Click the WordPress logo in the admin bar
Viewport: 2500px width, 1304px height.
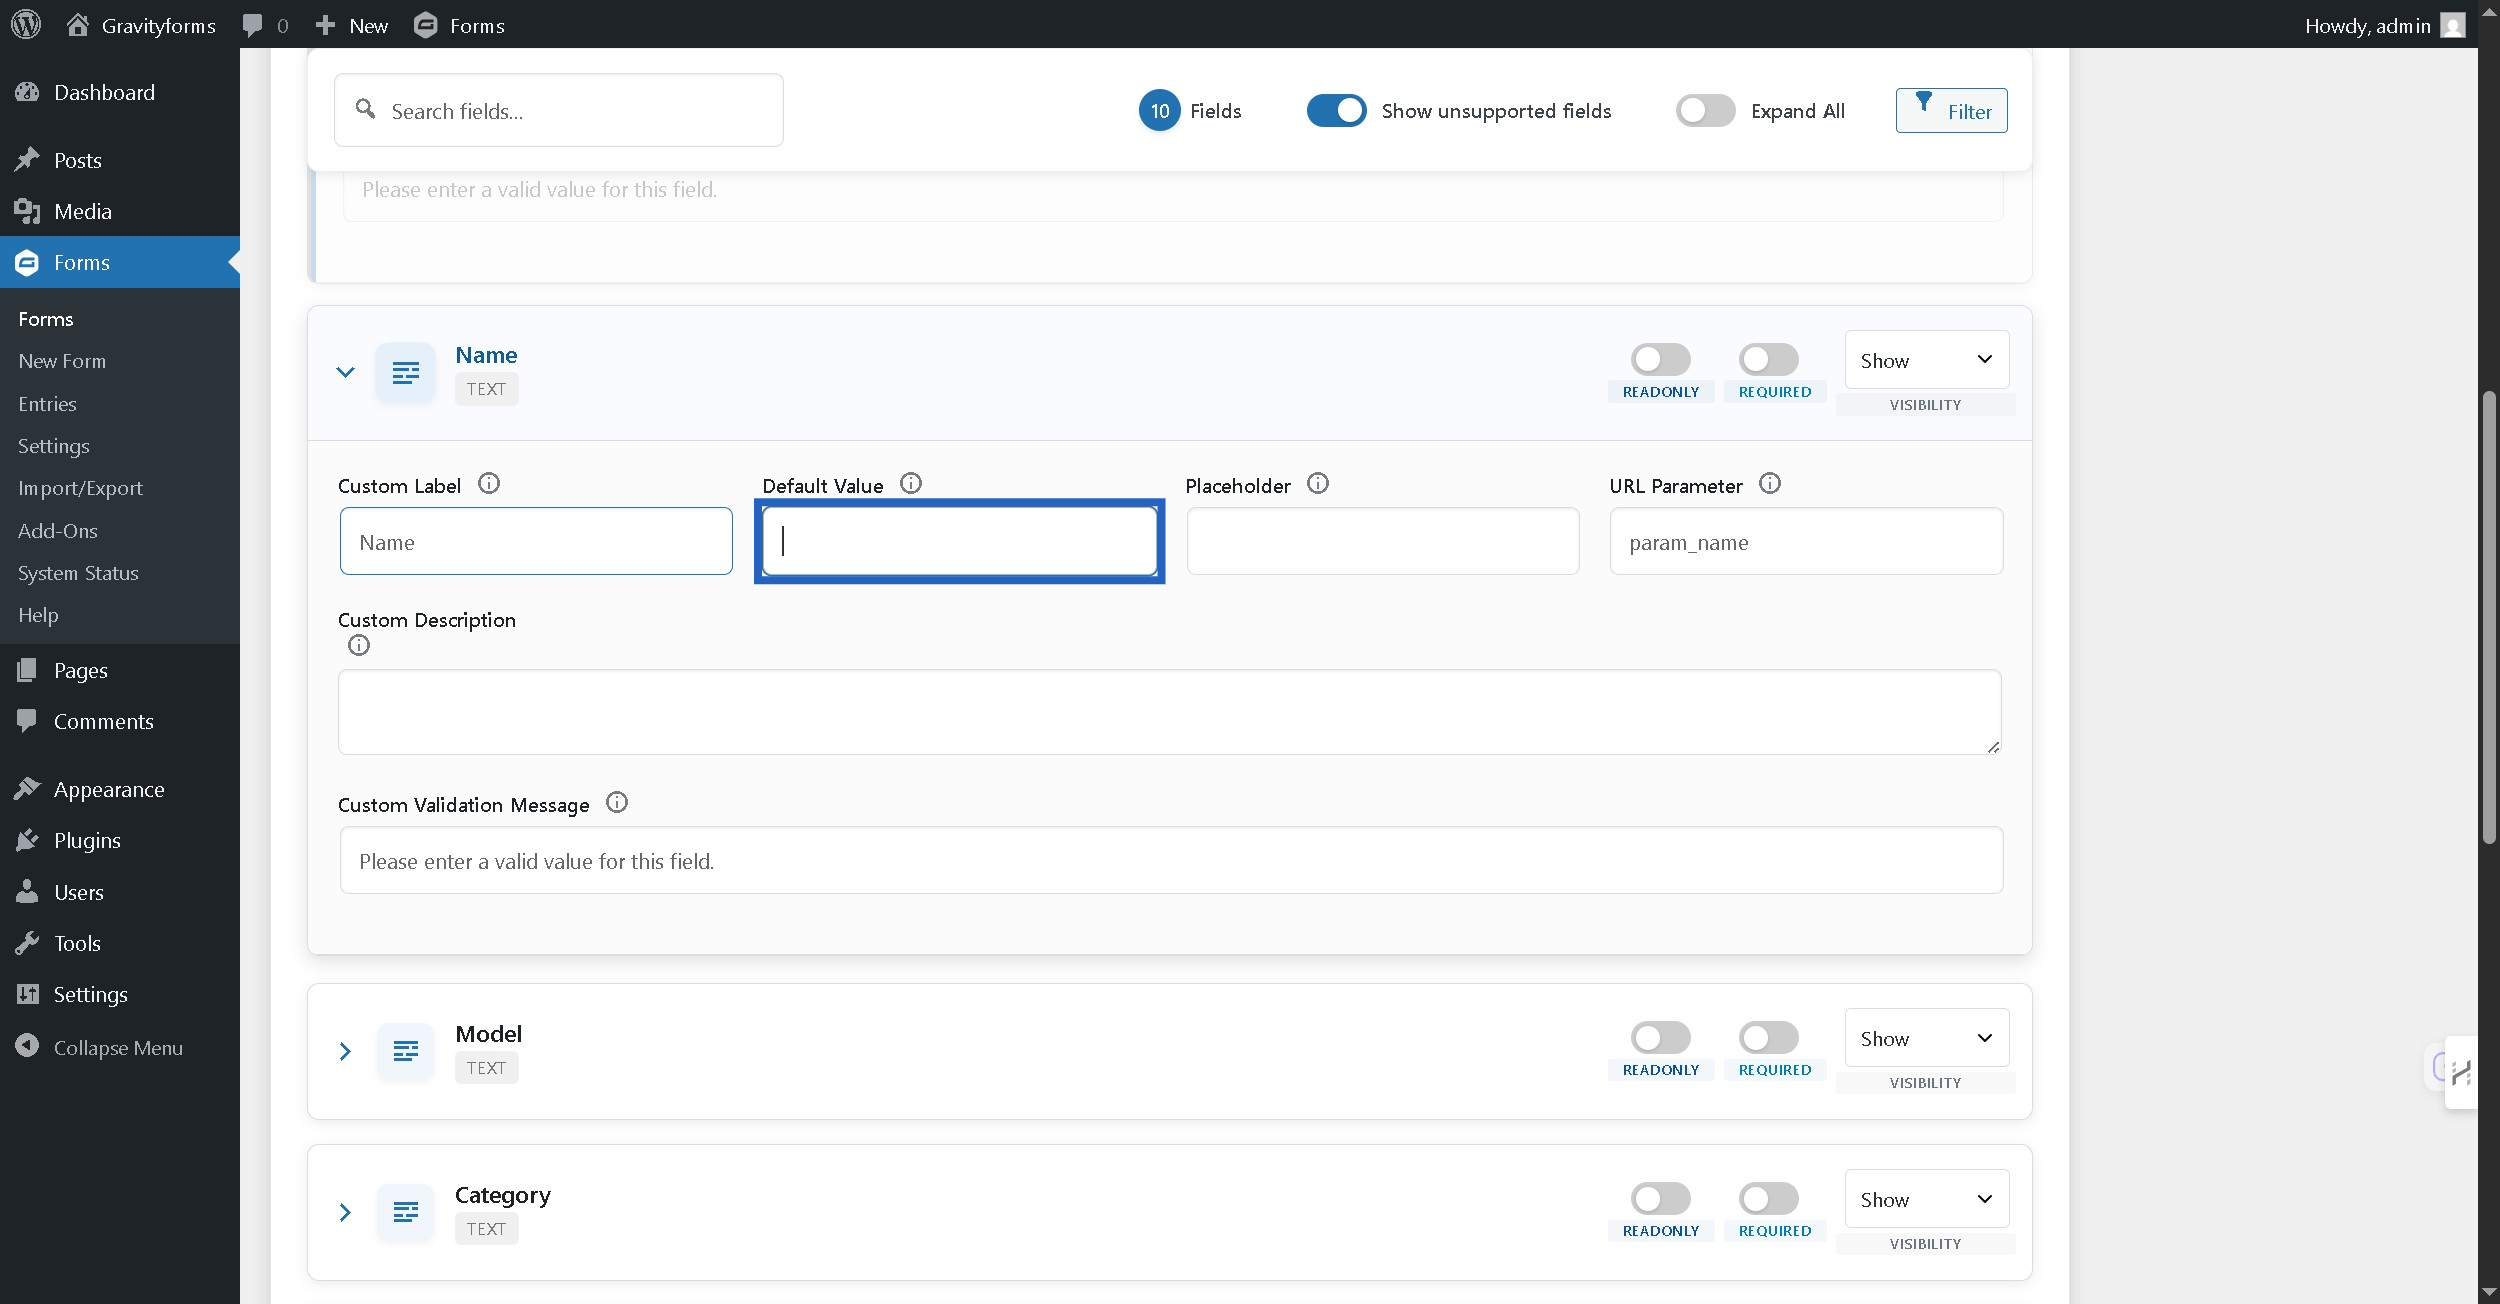click(x=27, y=25)
